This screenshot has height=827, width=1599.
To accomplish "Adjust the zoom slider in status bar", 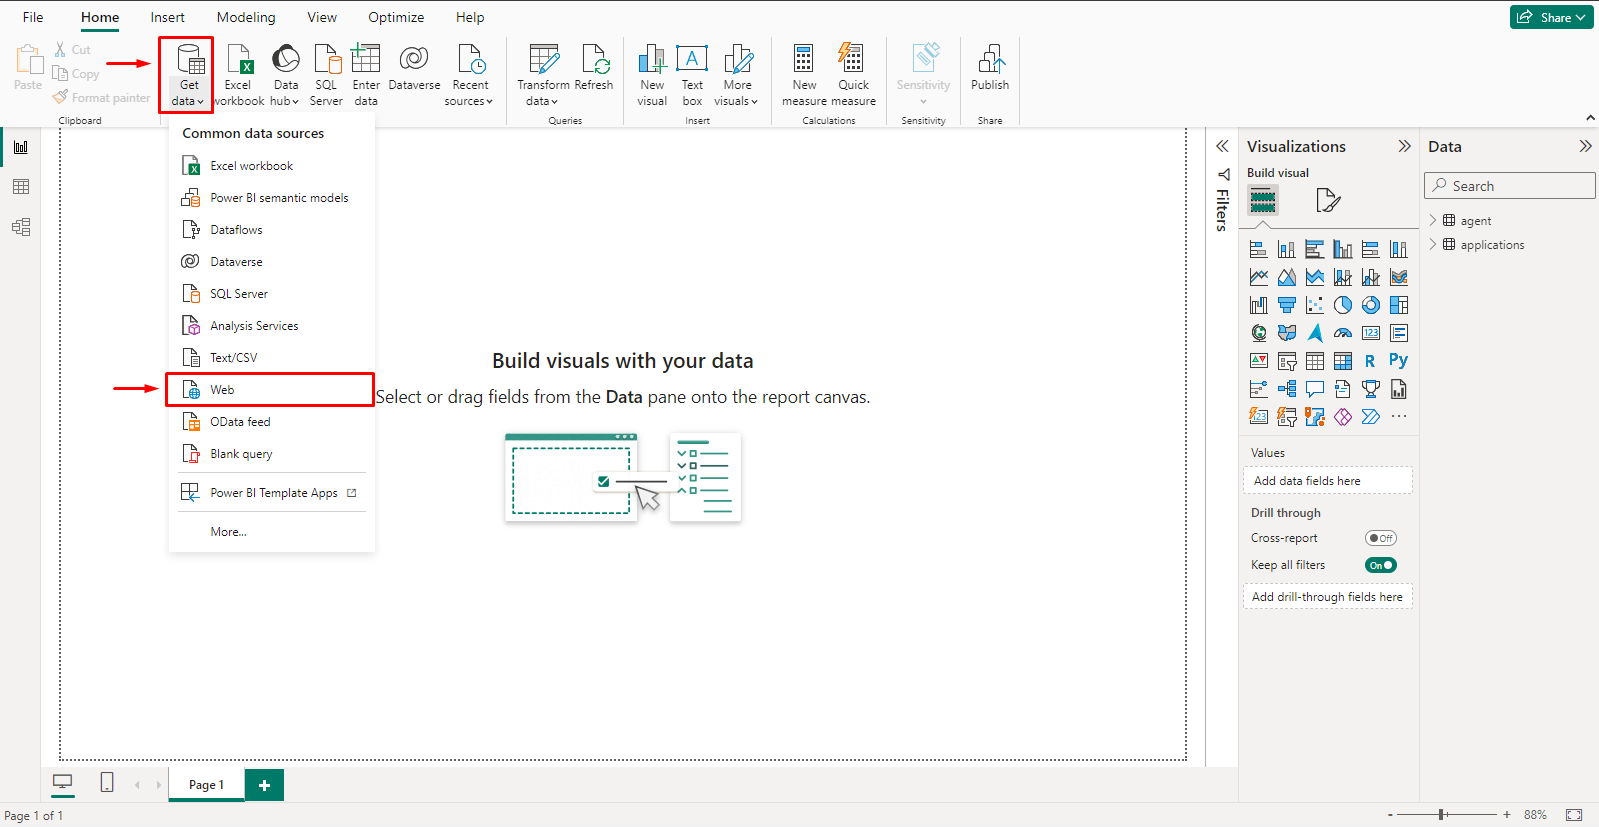I will (1441, 815).
